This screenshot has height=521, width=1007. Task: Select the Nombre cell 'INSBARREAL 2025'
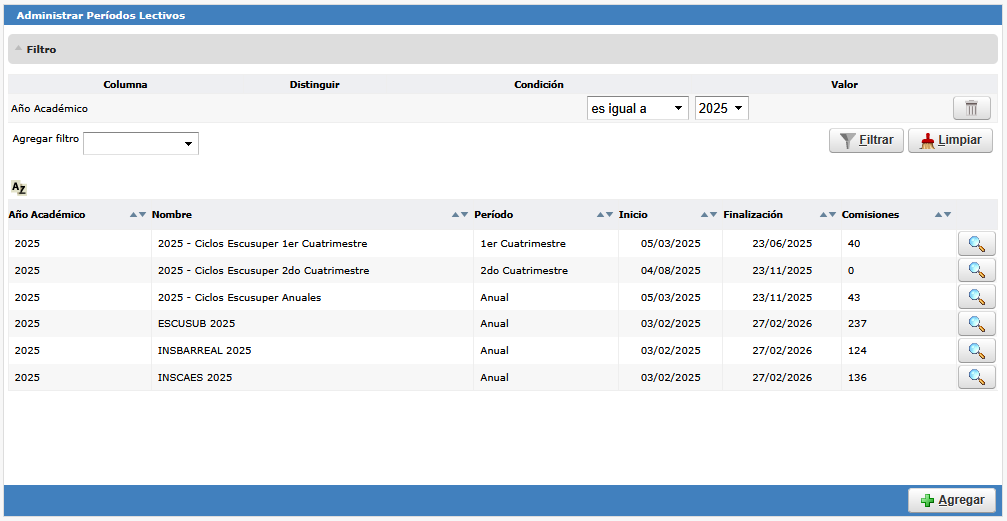pyautogui.click(x=204, y=351)
